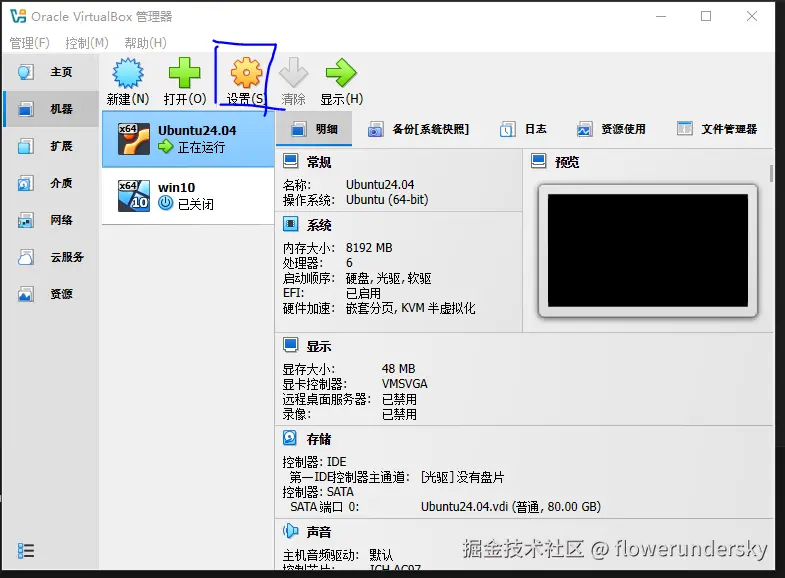Click the System (系统) section header
785x578 pixels.
coord(318,225)
